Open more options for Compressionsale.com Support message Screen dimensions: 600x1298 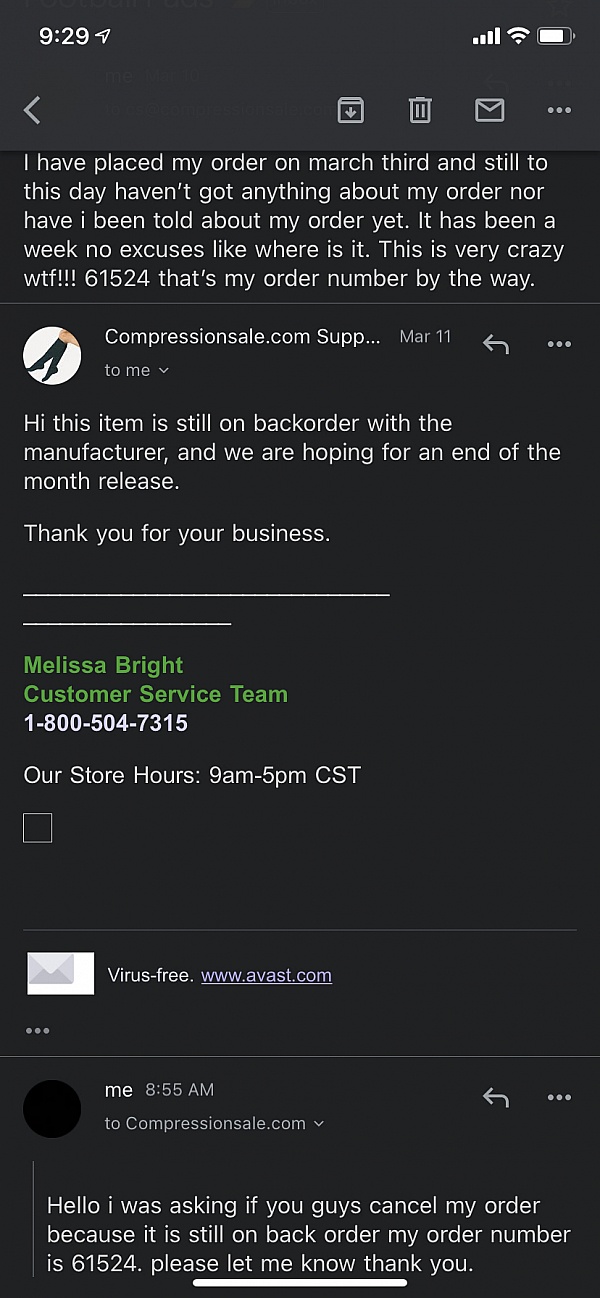(559, 344)
